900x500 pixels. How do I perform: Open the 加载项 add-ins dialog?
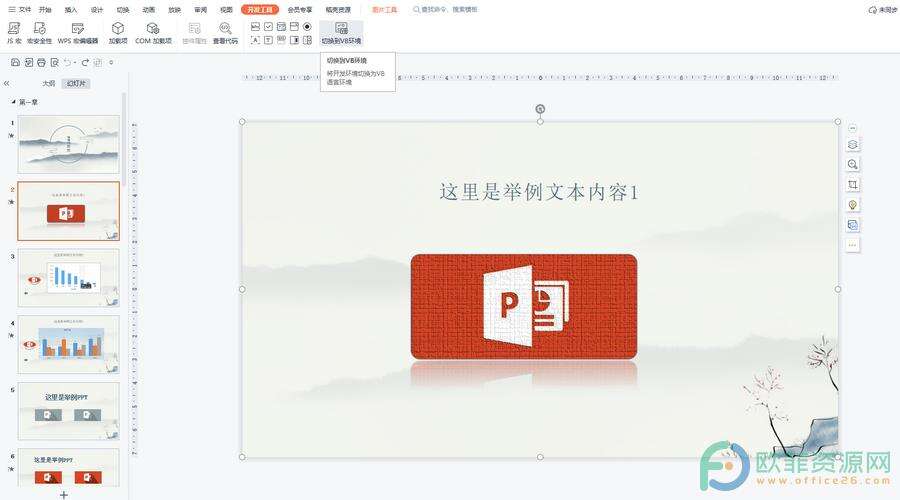coord(118,33)
